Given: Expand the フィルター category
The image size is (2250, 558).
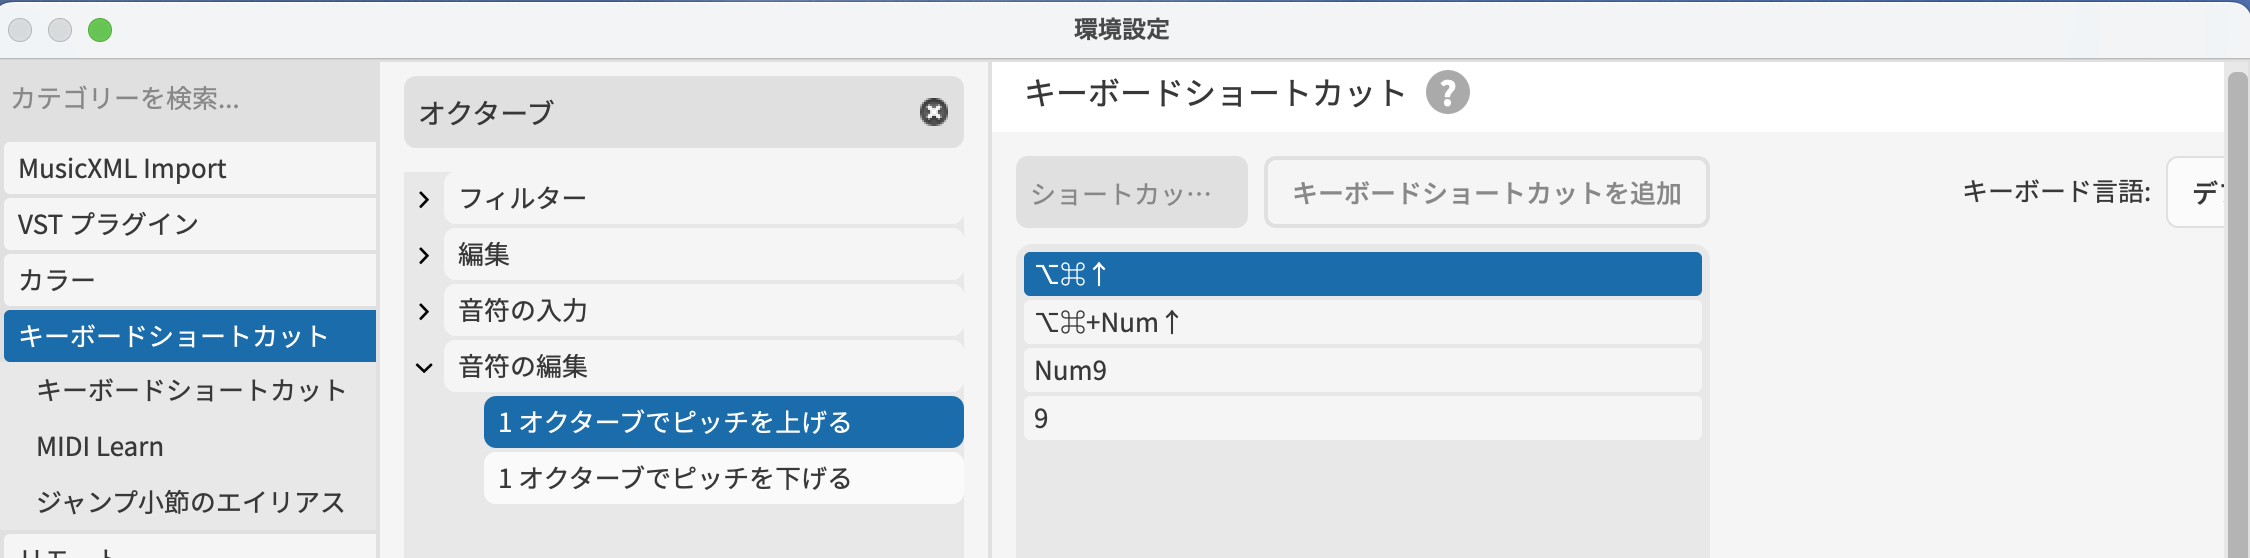Looking at the screenshot, I should tap(424, 199).
